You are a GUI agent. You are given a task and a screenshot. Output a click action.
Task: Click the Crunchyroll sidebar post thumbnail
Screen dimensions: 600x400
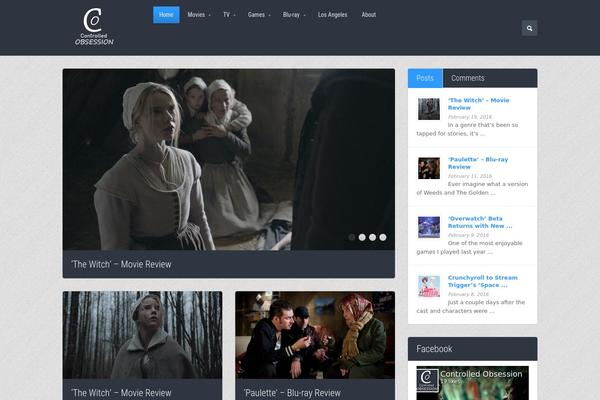point(429,286)
